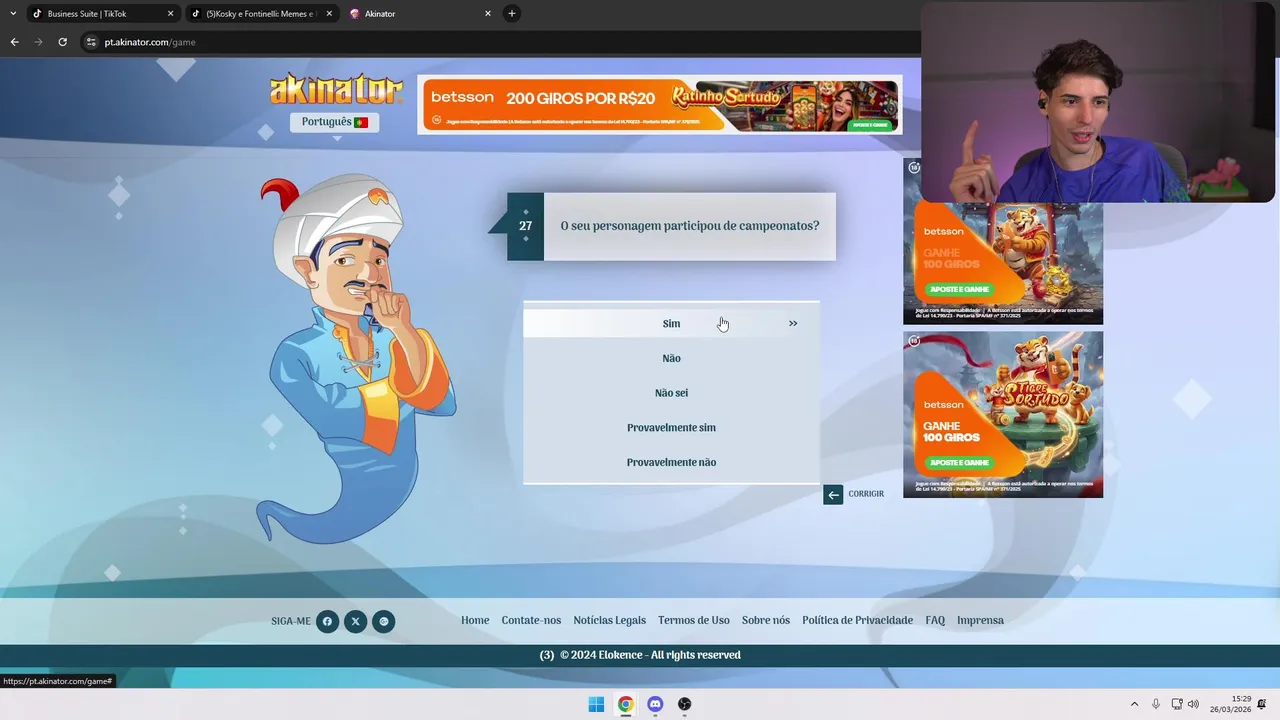This screenshot has height=720, width=1280.
Task: Open Chrome from the taskbar
Action: (625, 704)
